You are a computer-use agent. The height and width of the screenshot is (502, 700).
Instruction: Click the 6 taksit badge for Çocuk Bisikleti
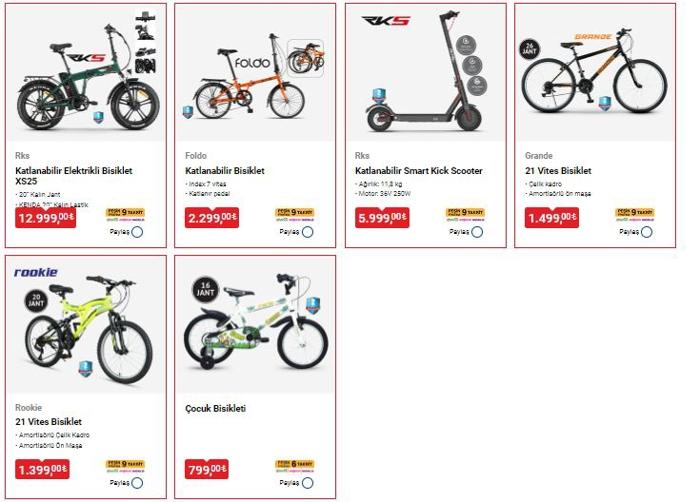coord(295,464)
